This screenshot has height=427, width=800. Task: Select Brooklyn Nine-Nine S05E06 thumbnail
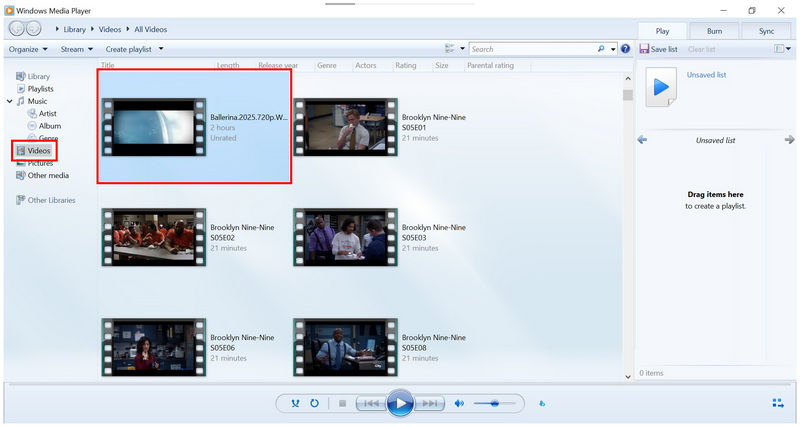tap(154, 347)
